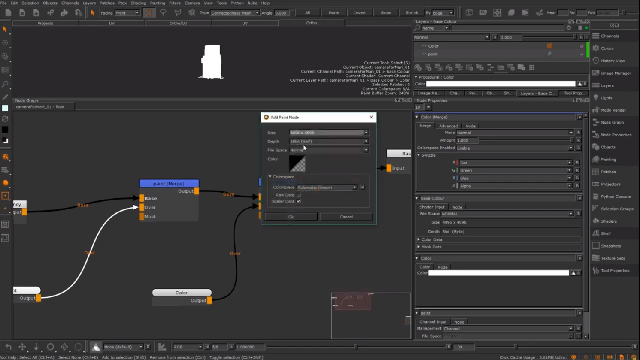The height and width of the screenshot is (360, 640).
Task: Open the Projectors palette
Action: point(610,184)
